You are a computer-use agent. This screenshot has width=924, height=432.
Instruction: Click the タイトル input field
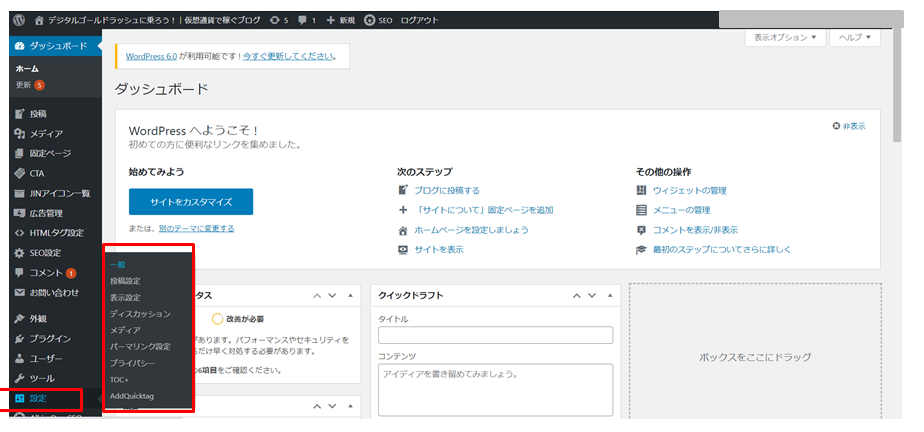pyautogui.click(x=496, y=335)
